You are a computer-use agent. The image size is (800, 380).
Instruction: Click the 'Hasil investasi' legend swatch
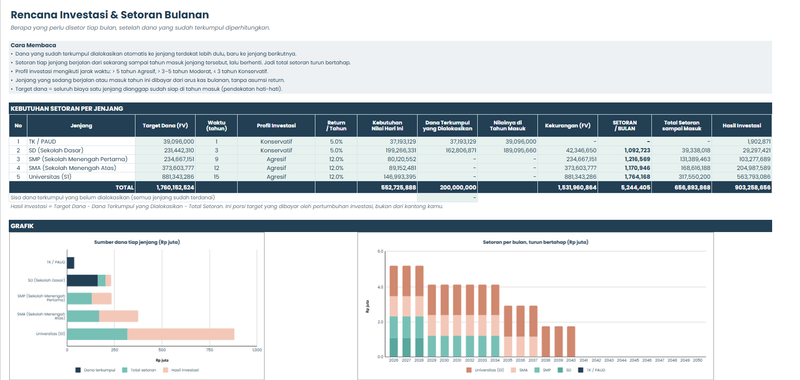pos(166,370)
